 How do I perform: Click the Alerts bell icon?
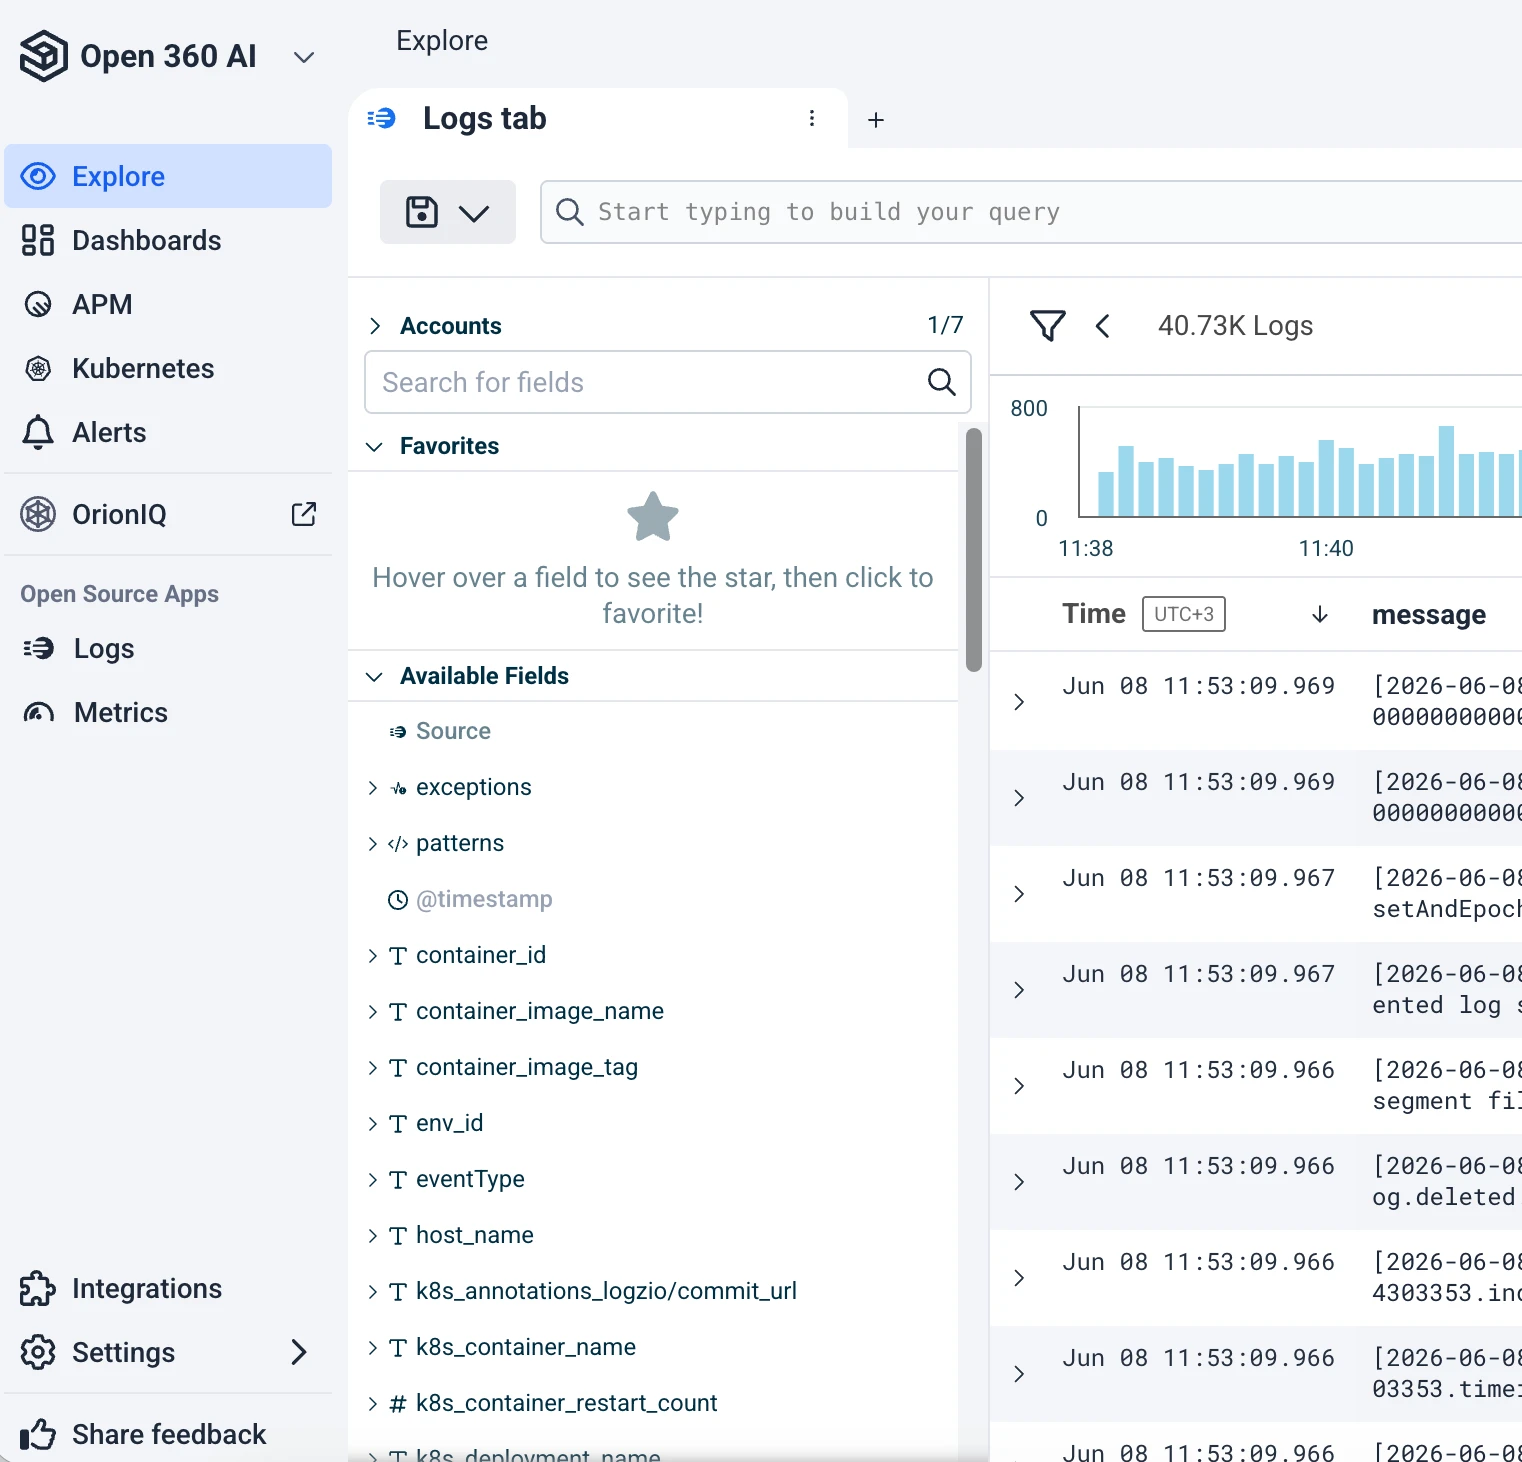38,432
